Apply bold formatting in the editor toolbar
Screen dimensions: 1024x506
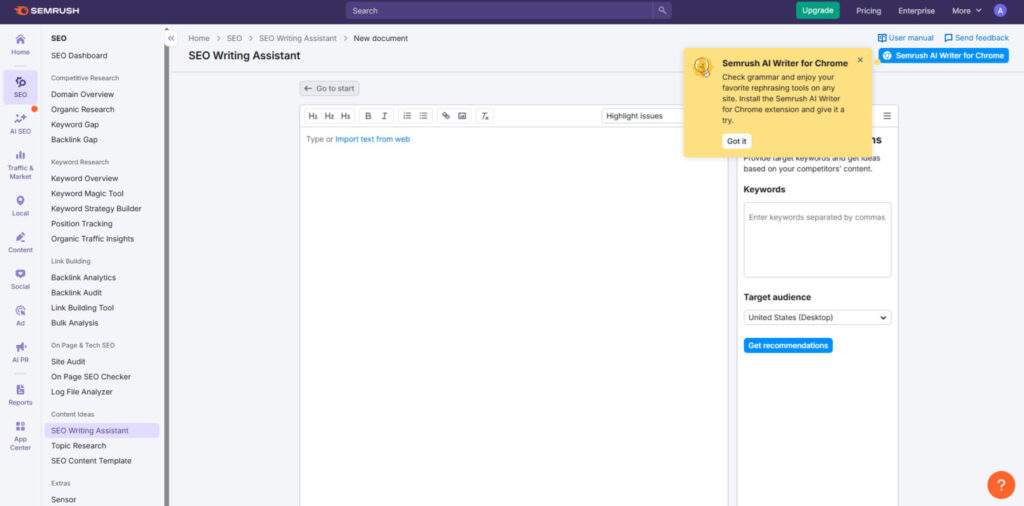click(368, 116)
